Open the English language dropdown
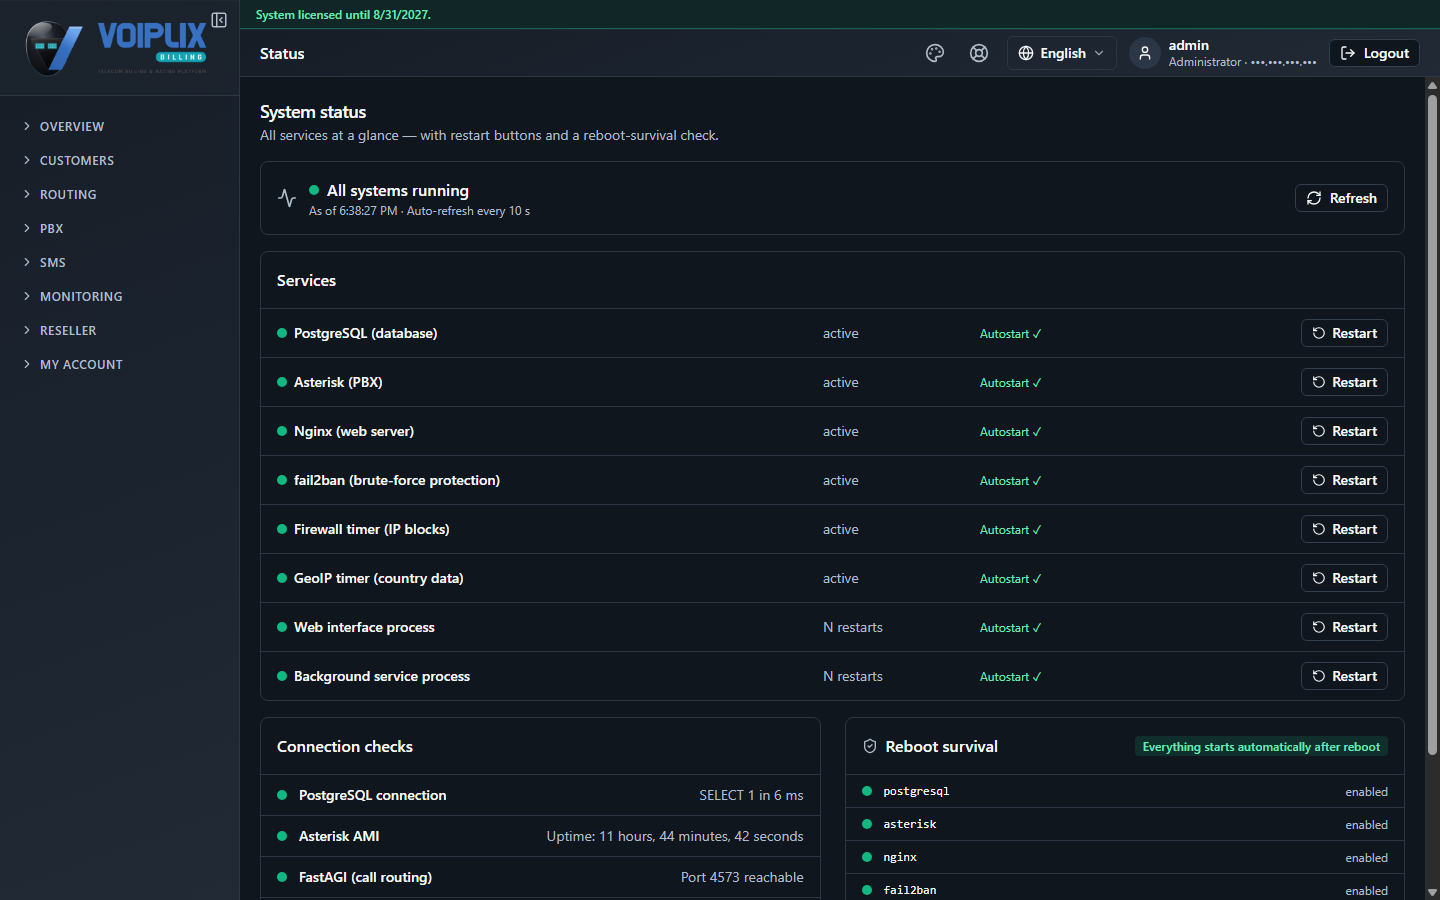This screenshot has height=900, width=1440. [x=1061, y=53]
